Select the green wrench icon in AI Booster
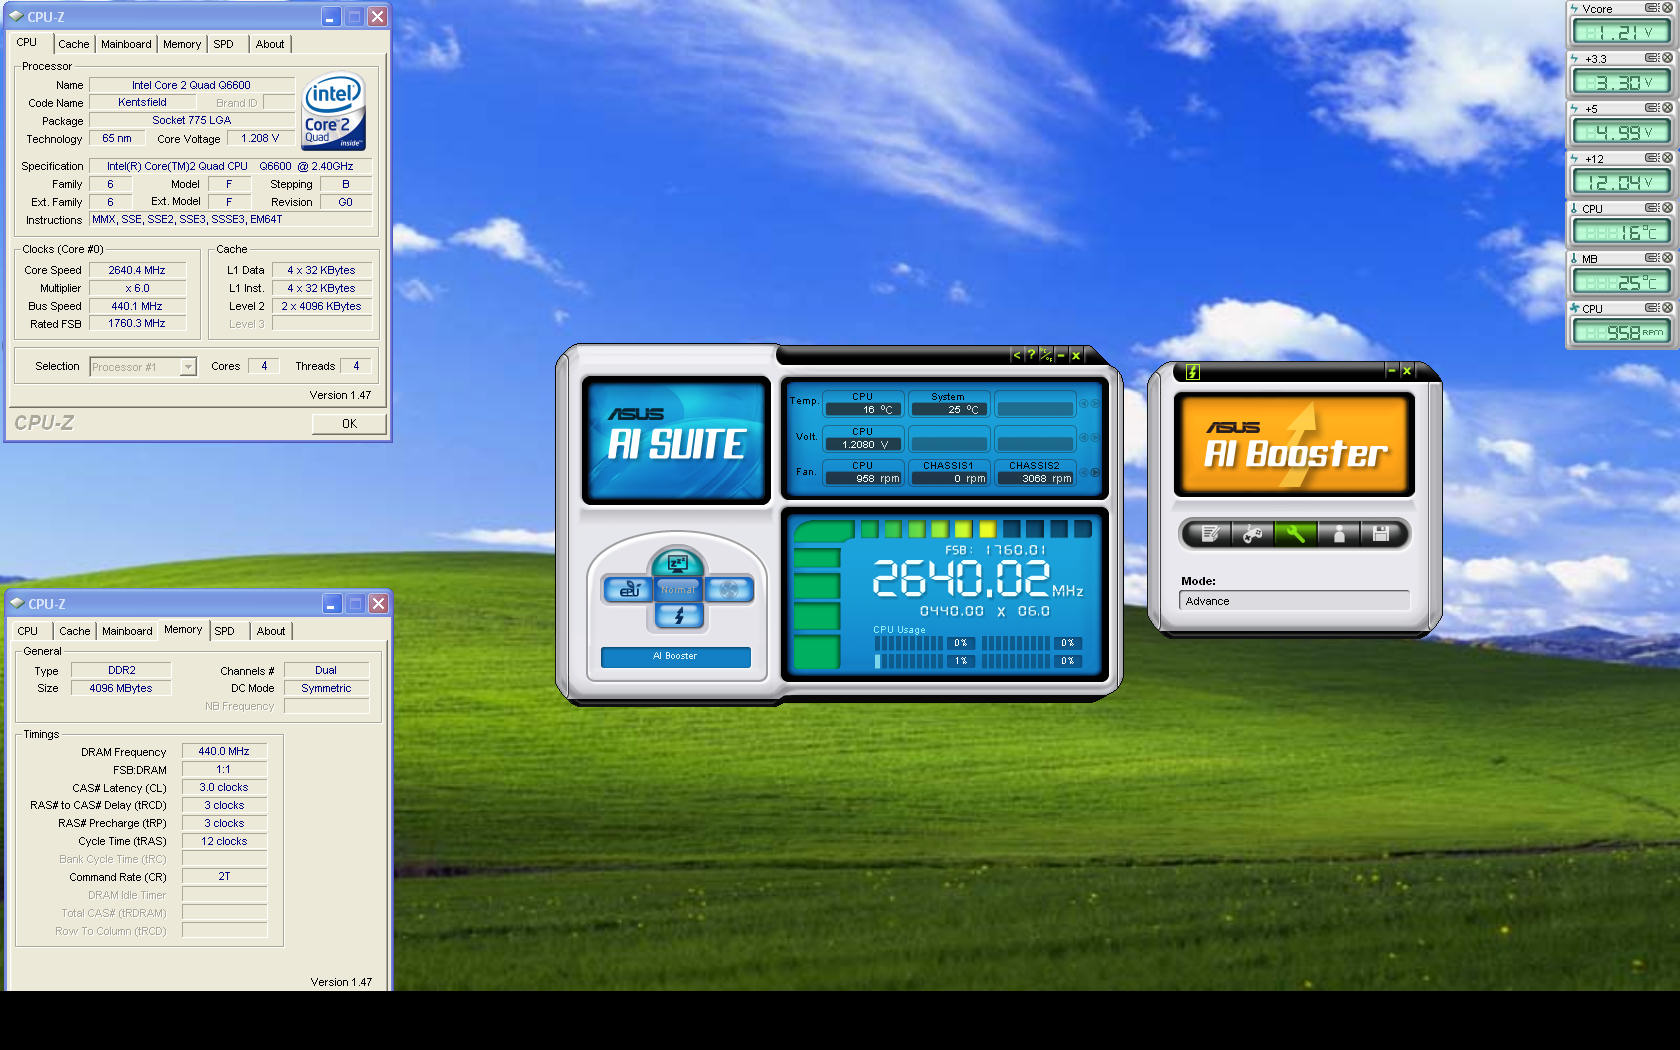Viewport: 1680px width, 1050px height. [1295, 534]
